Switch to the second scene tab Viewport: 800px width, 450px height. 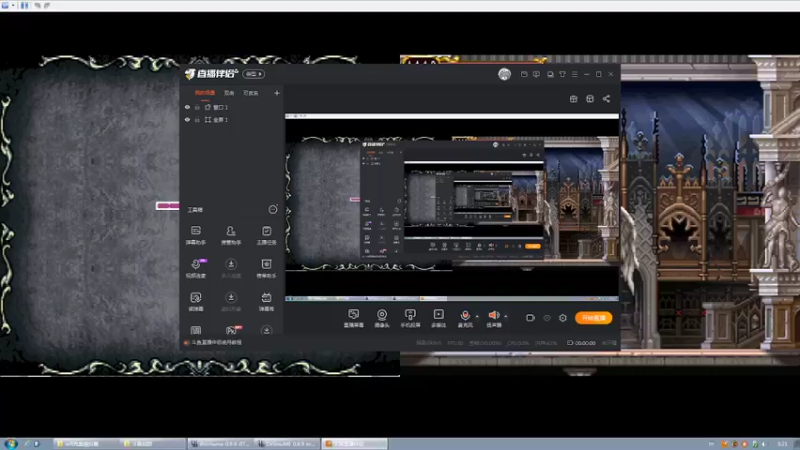(229, 93)
